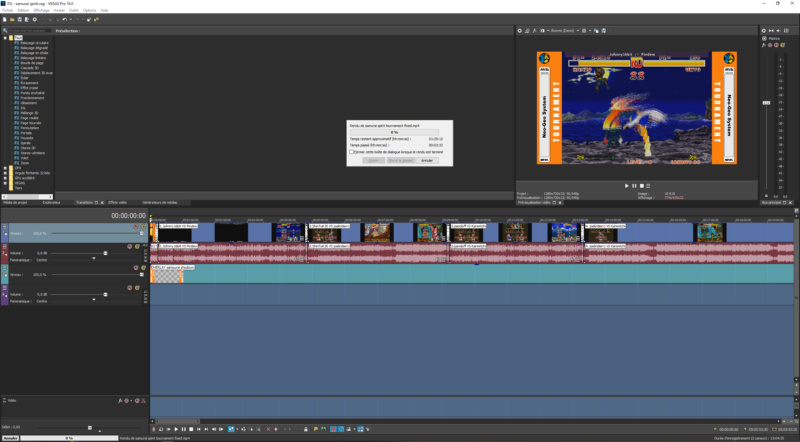Click the video output FX icon in preview

tap(535, 31)
